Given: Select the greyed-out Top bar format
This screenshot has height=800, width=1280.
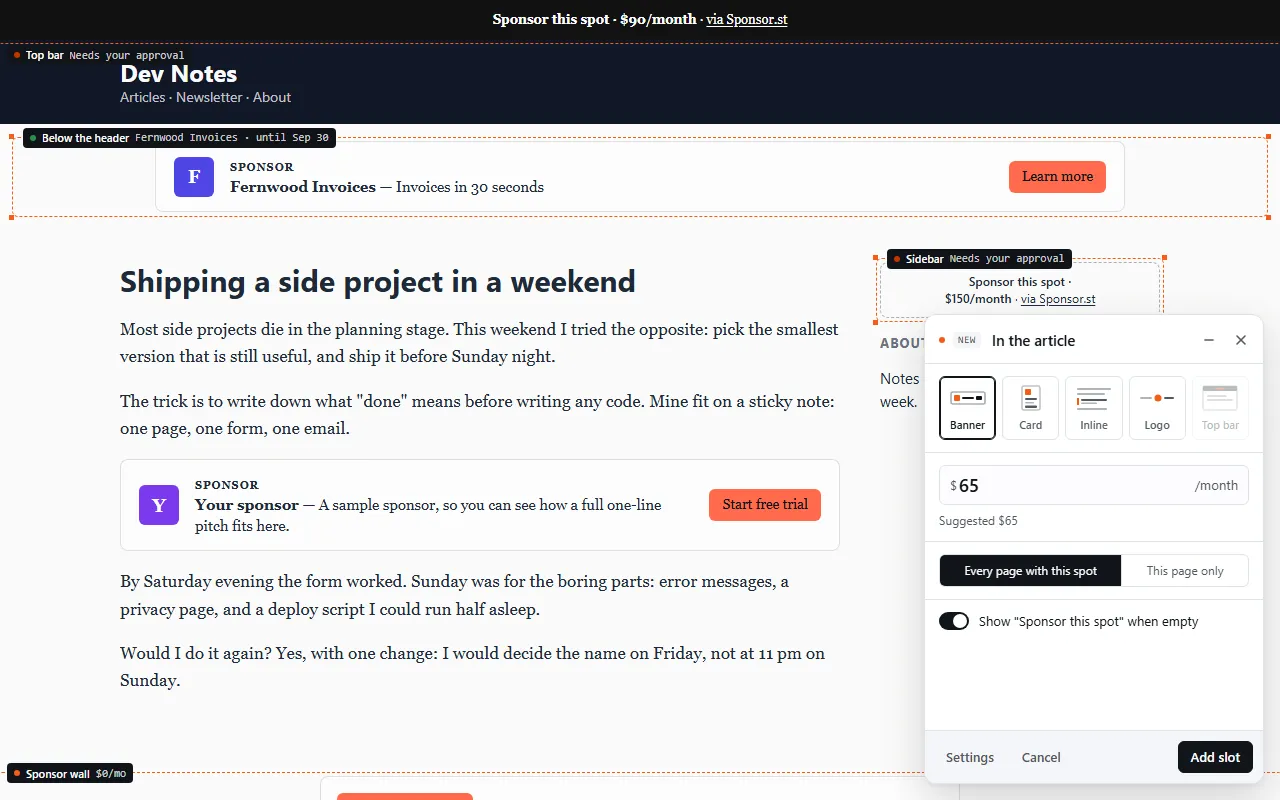Looking at the screenshot, I should (x=1220, y=408).
